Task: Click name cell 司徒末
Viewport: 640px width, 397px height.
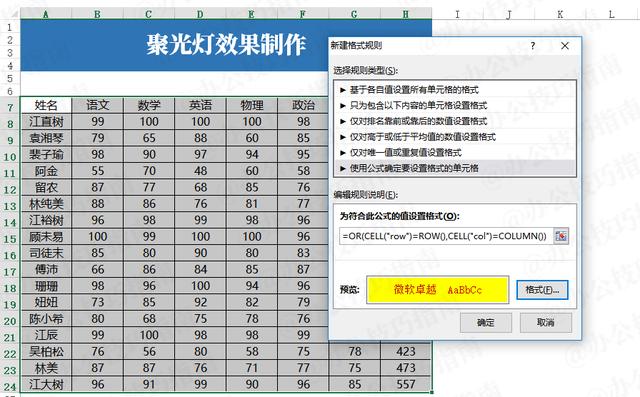Action: 46,253
